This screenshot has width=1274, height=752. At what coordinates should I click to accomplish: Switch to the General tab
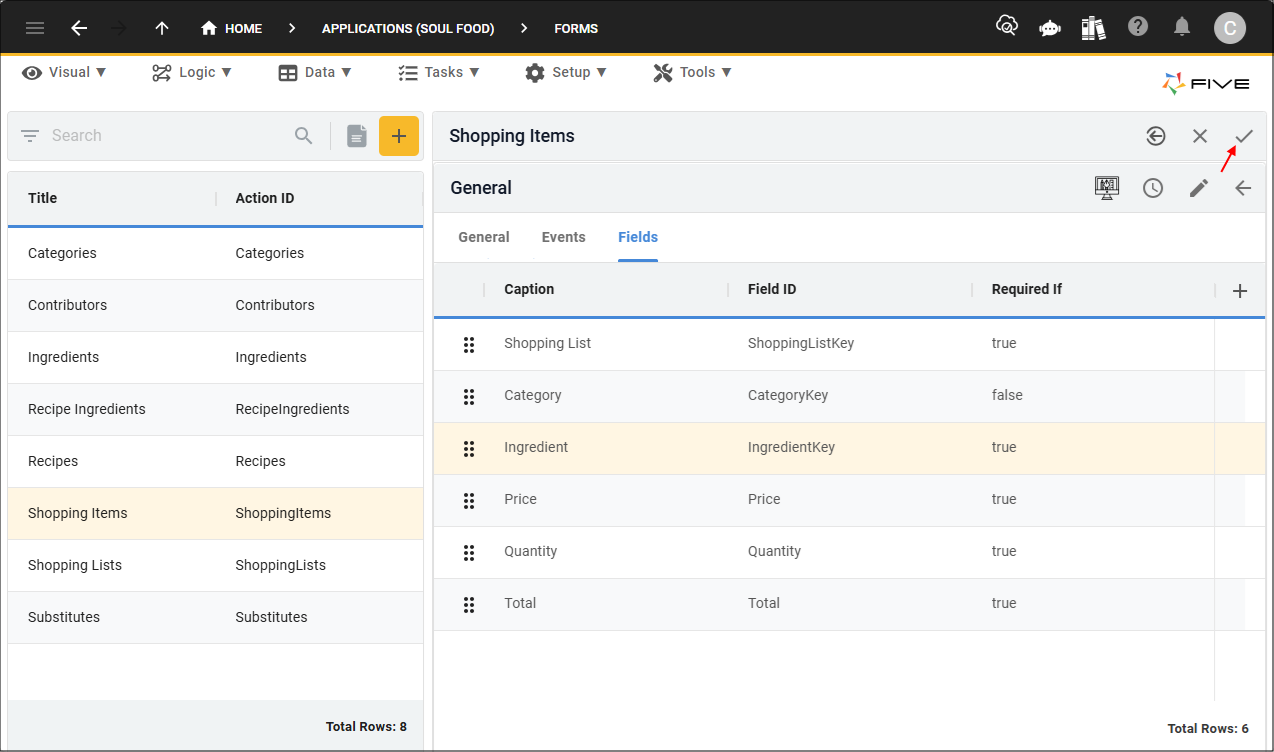pyautogui.click(x=484, y=237)
